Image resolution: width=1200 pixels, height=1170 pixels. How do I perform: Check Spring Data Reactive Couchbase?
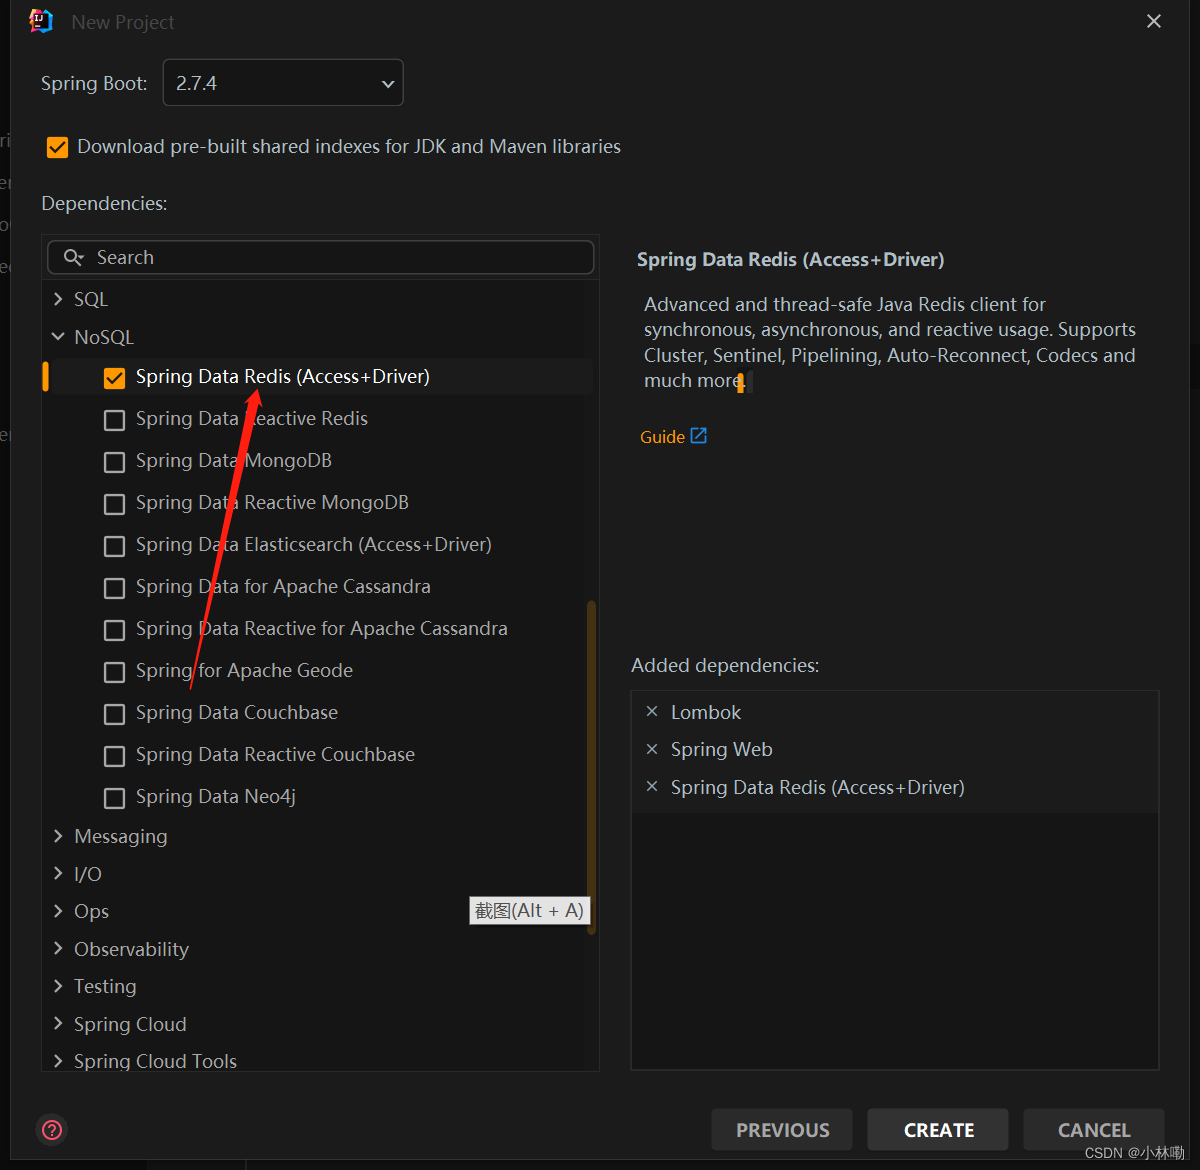pyautogui.click(x=115, y=756)
